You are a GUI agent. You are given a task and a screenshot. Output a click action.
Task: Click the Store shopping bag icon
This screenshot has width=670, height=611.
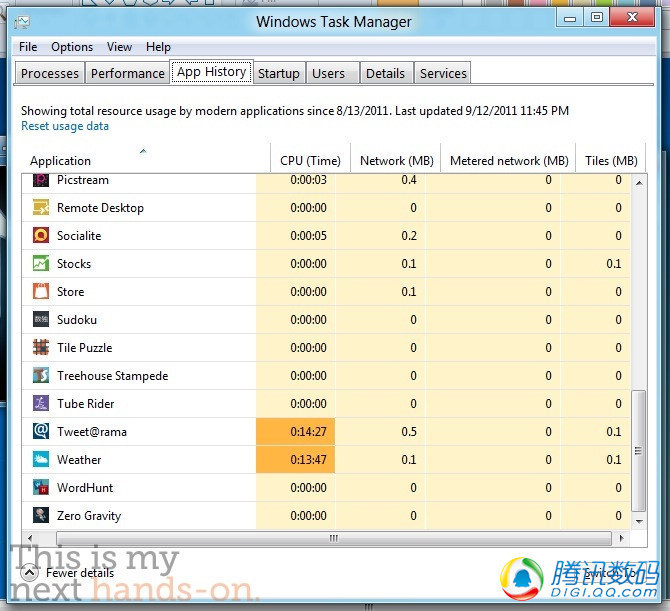pos(41,291)
